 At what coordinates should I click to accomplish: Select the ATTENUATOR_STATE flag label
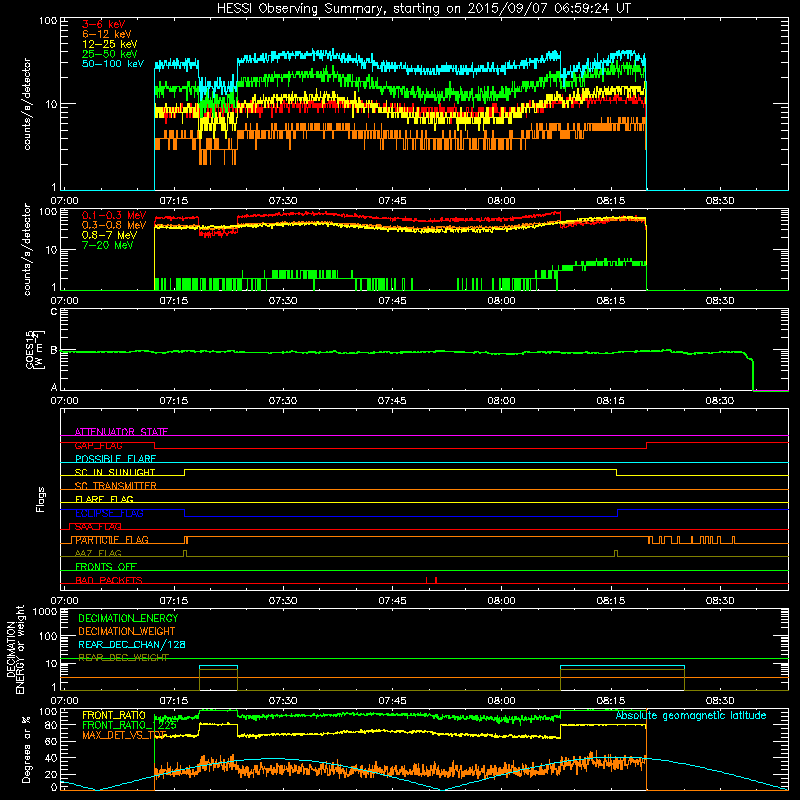coord(121,432)
